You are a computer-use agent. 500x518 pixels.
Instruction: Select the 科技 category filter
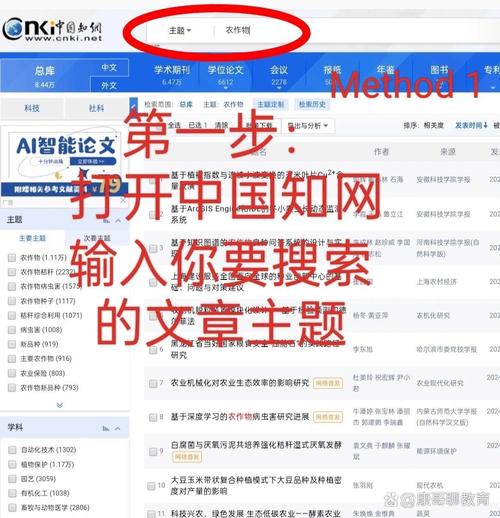[32, 108]
